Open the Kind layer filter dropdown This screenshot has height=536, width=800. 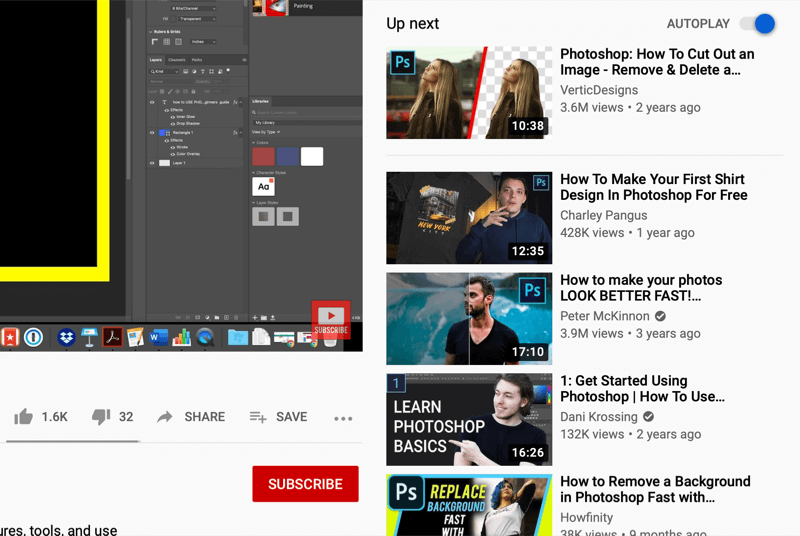[164, 71]
